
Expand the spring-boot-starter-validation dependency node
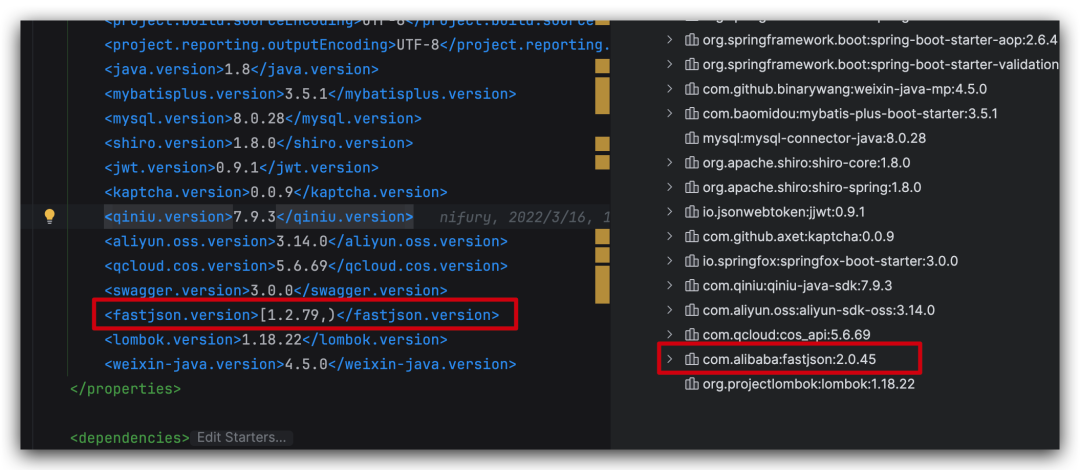click(x=669, y=64)
